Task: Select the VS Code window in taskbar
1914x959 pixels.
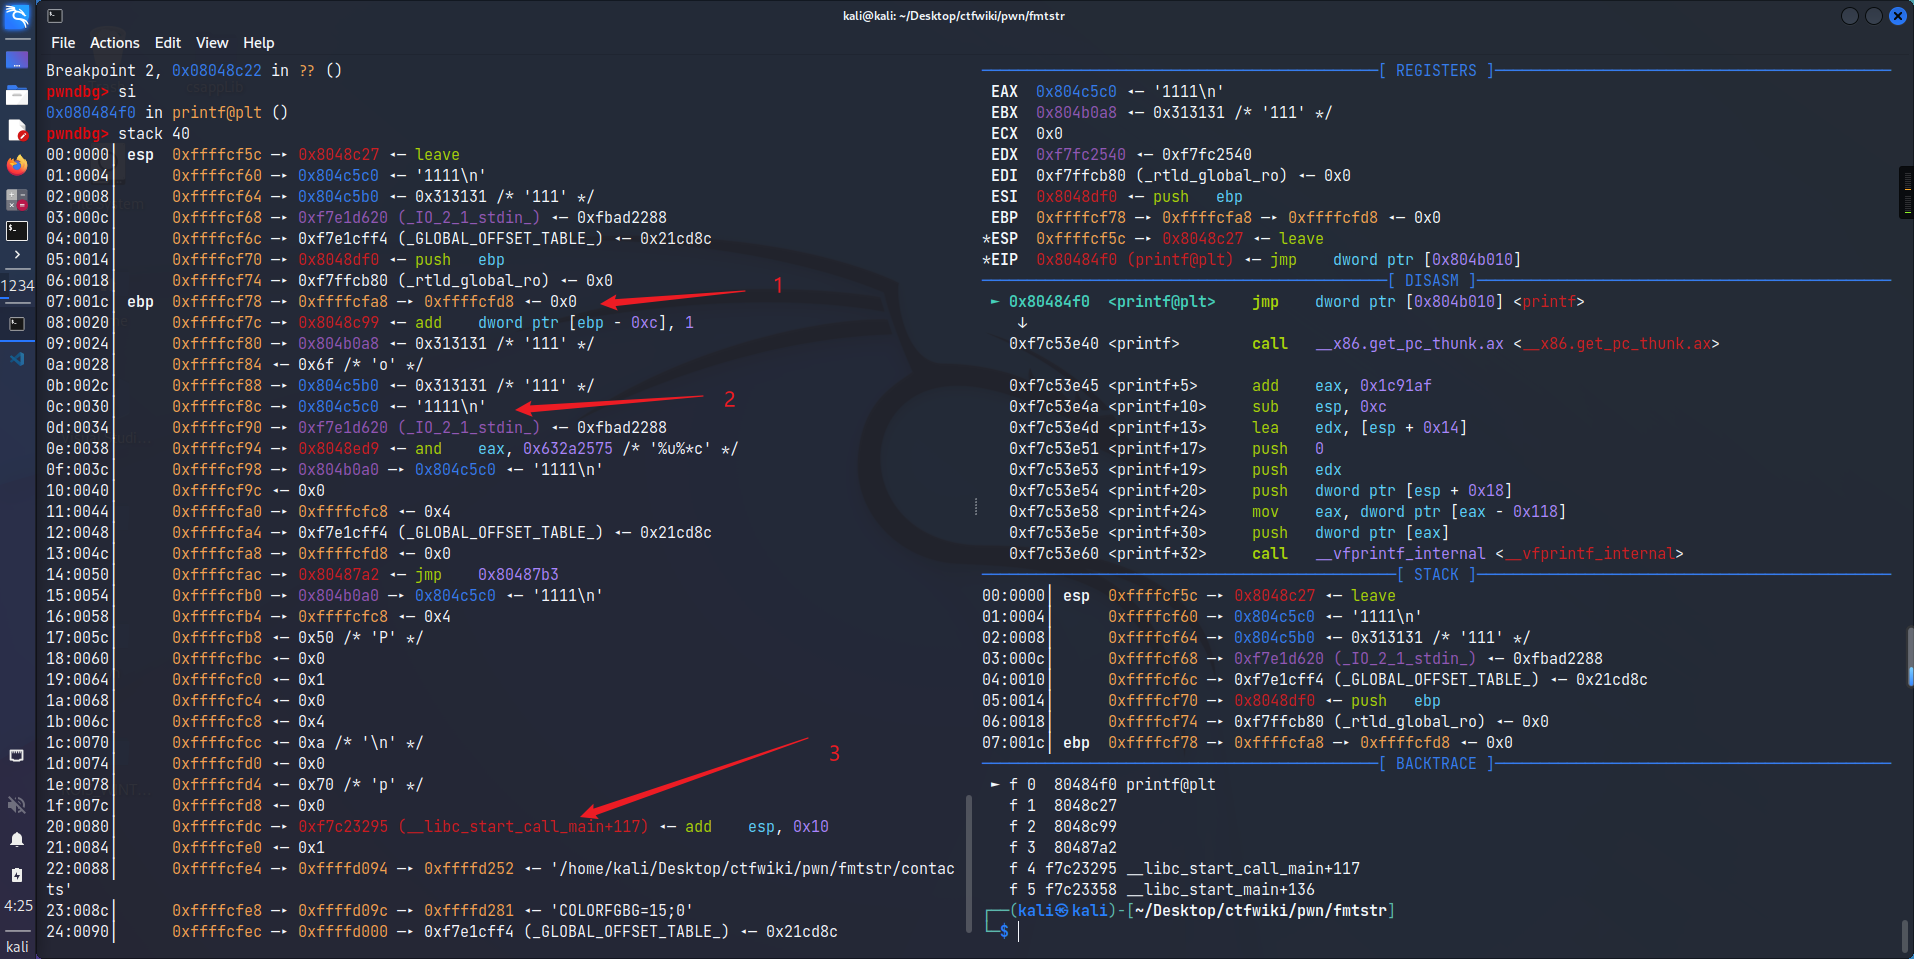Action: 17,359
